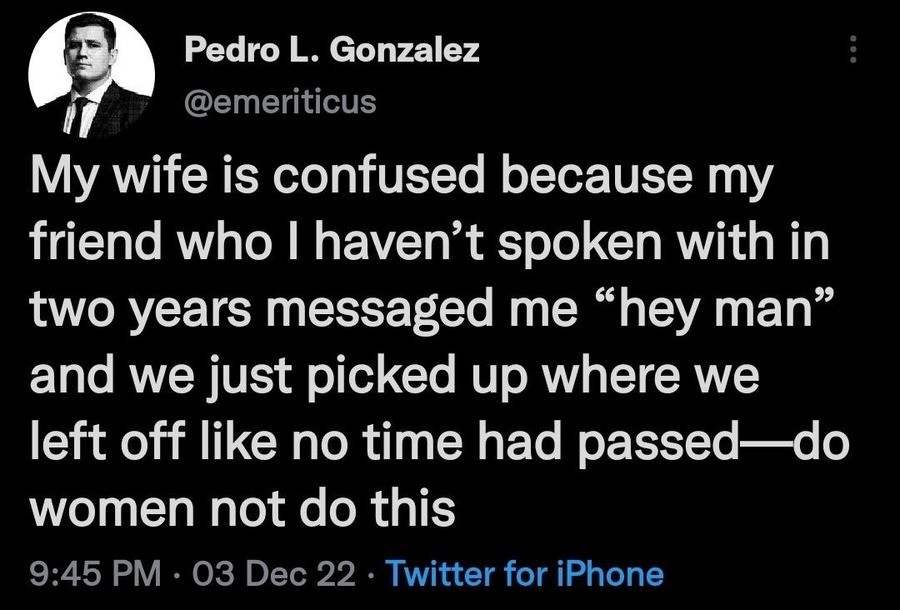Open the Twitter for iPhone source link
Image resolution: width=900 pixels, height=610 pixels.
click(525, 573)
